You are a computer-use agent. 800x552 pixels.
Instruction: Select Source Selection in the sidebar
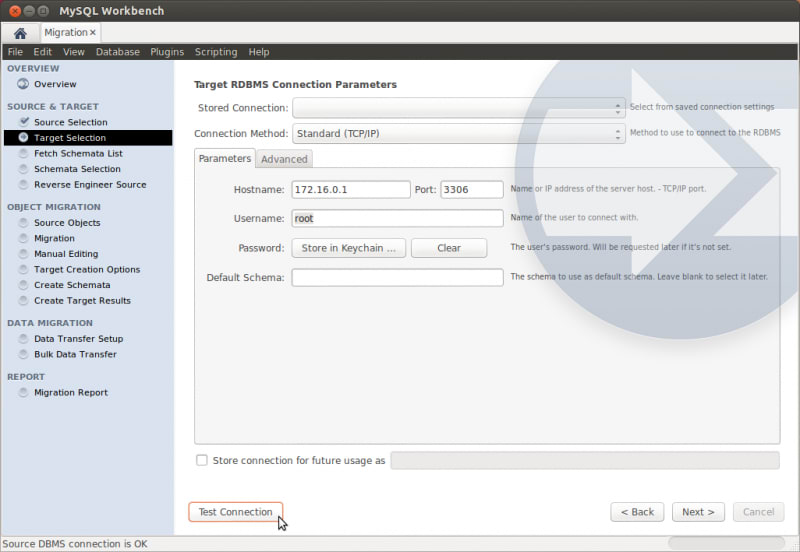pyautogui.click(x=70, y=122)
